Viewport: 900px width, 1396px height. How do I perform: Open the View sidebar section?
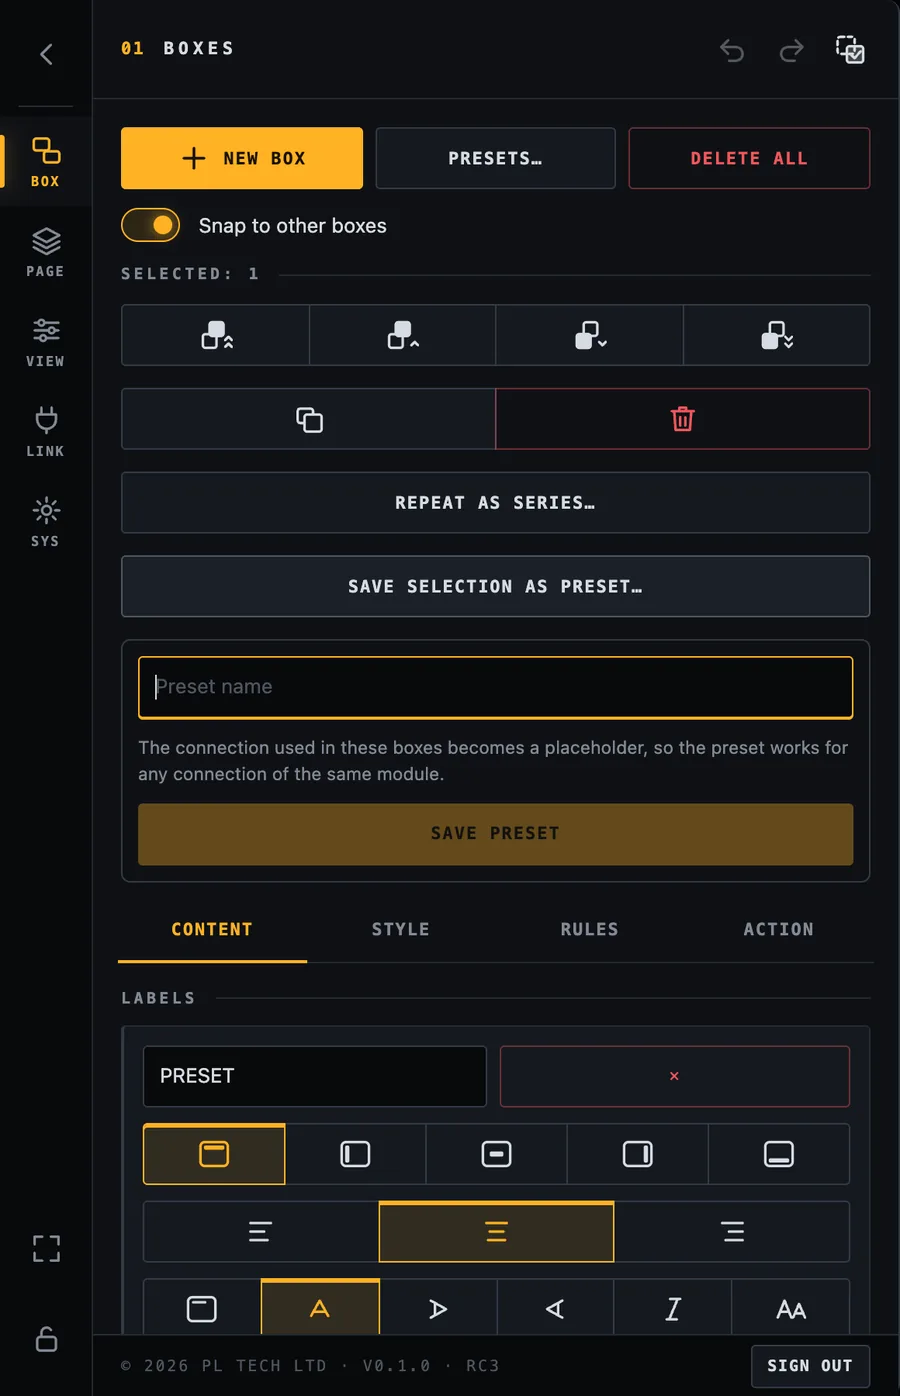point(46,342)
